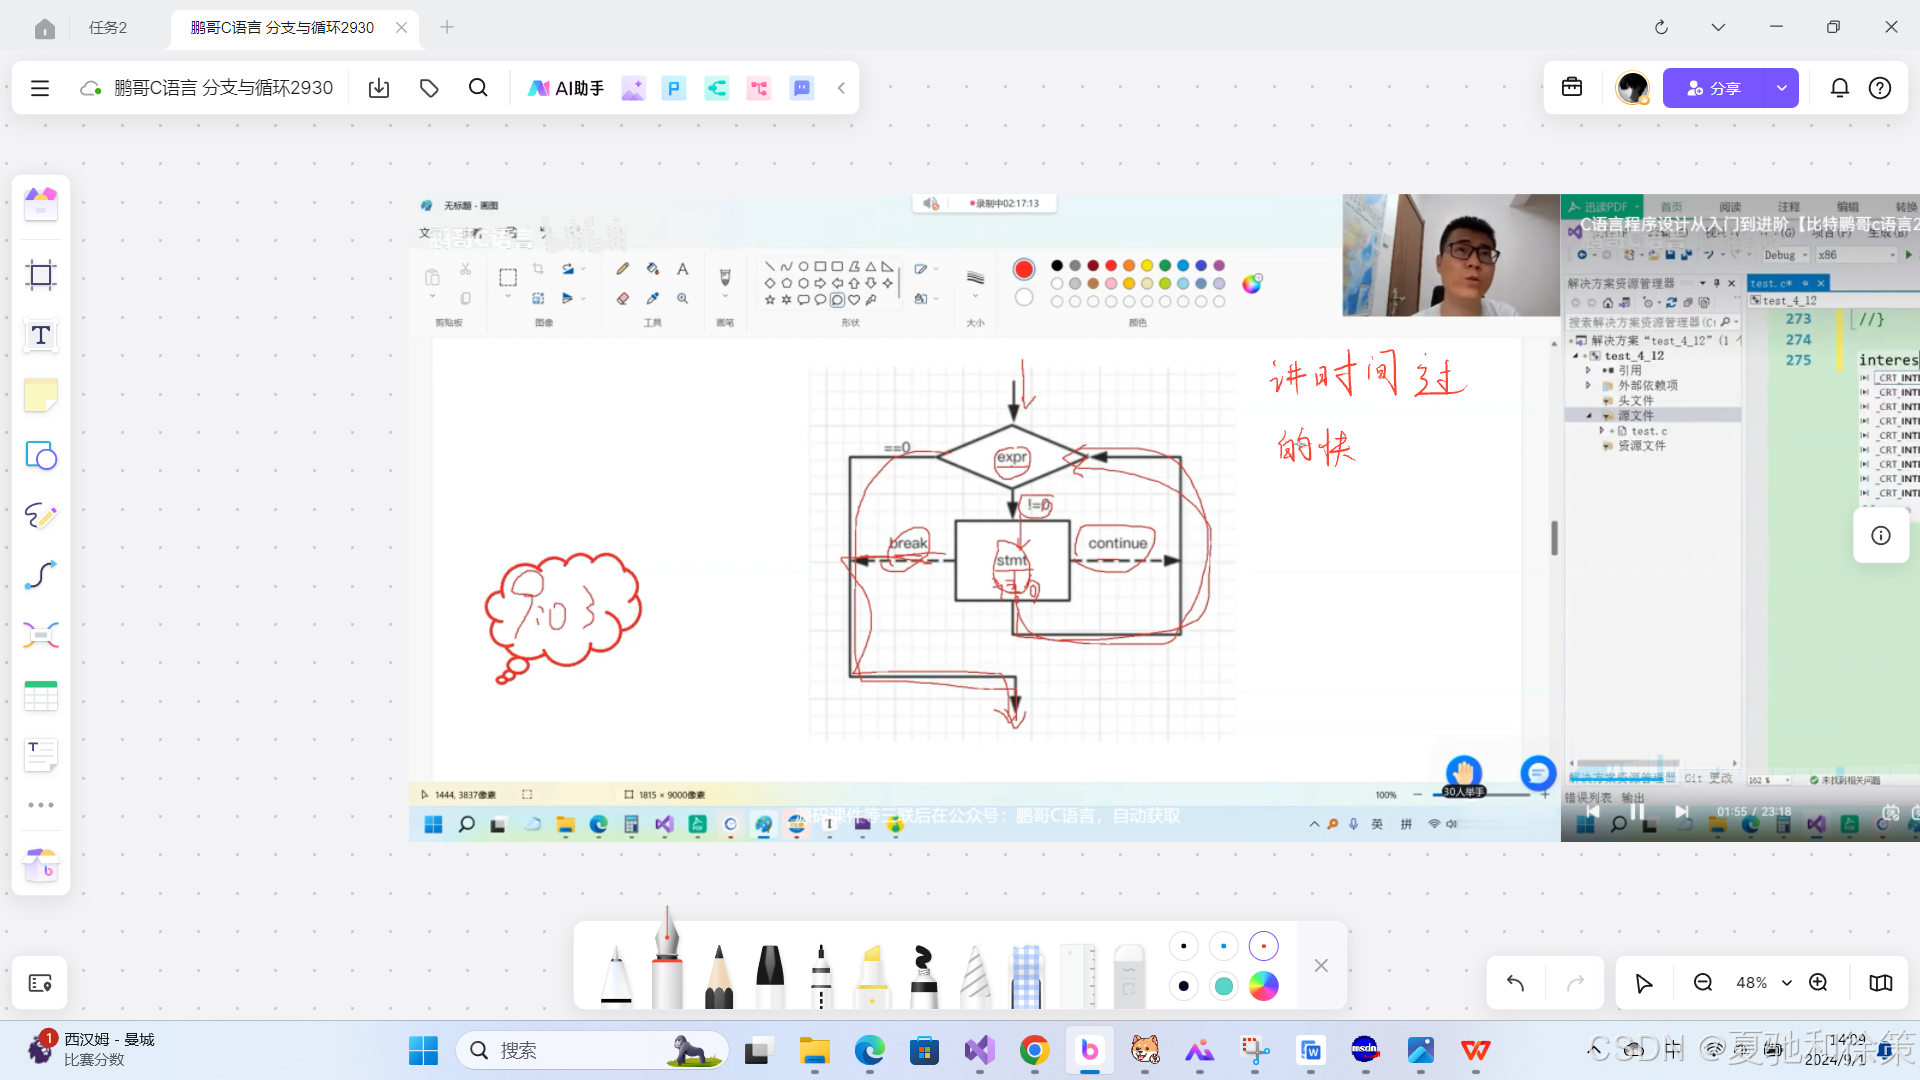The width and height of the screenshot is (1920, 1080).
Task: Select the frame tool in left sidebar
Action: pos(41,275)
